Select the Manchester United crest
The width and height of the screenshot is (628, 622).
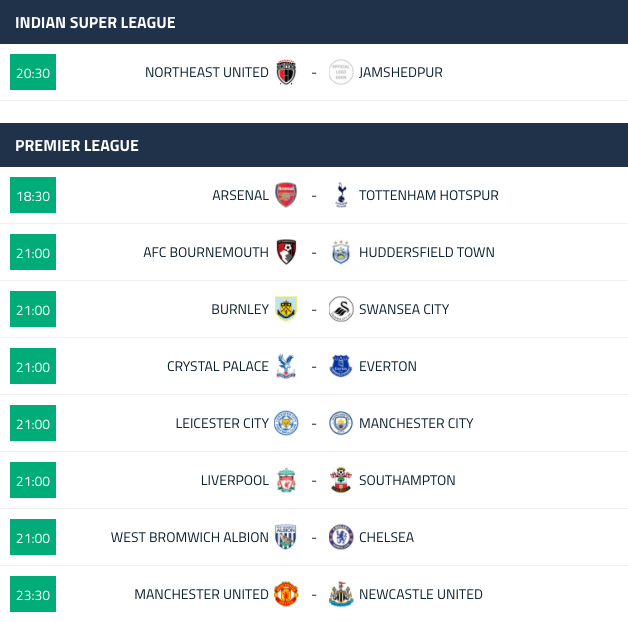[x=286, y=594]
